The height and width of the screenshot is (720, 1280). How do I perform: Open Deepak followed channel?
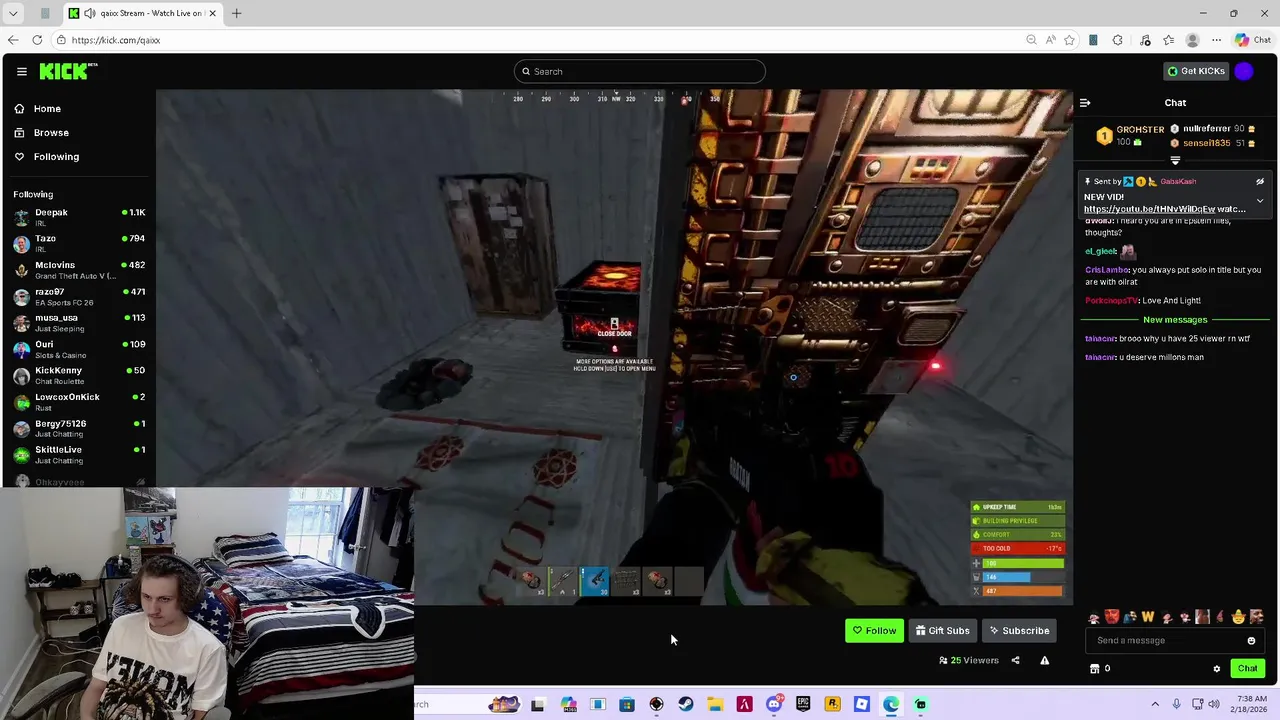77,217
